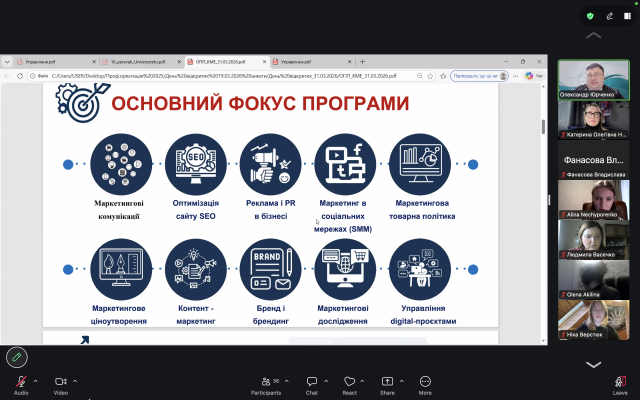Expand the Participants options caret
Image resolution: width=640 pixels, height=400 pixels.
289,381
